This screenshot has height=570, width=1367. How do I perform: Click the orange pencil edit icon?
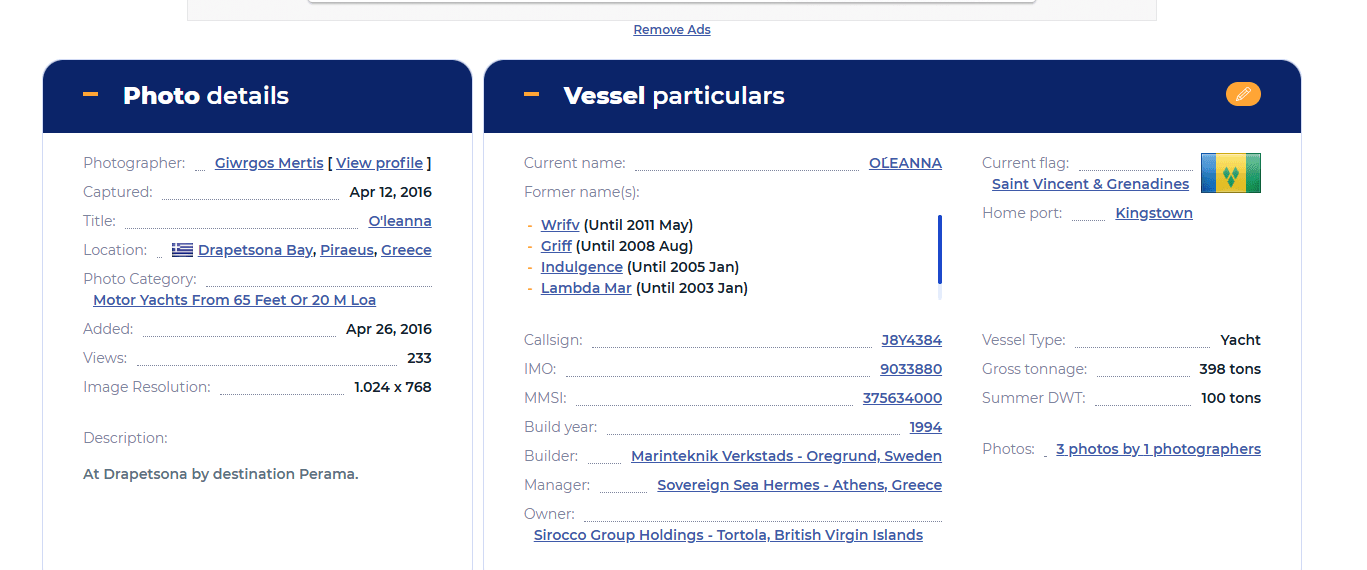[x=1243, y=94]
